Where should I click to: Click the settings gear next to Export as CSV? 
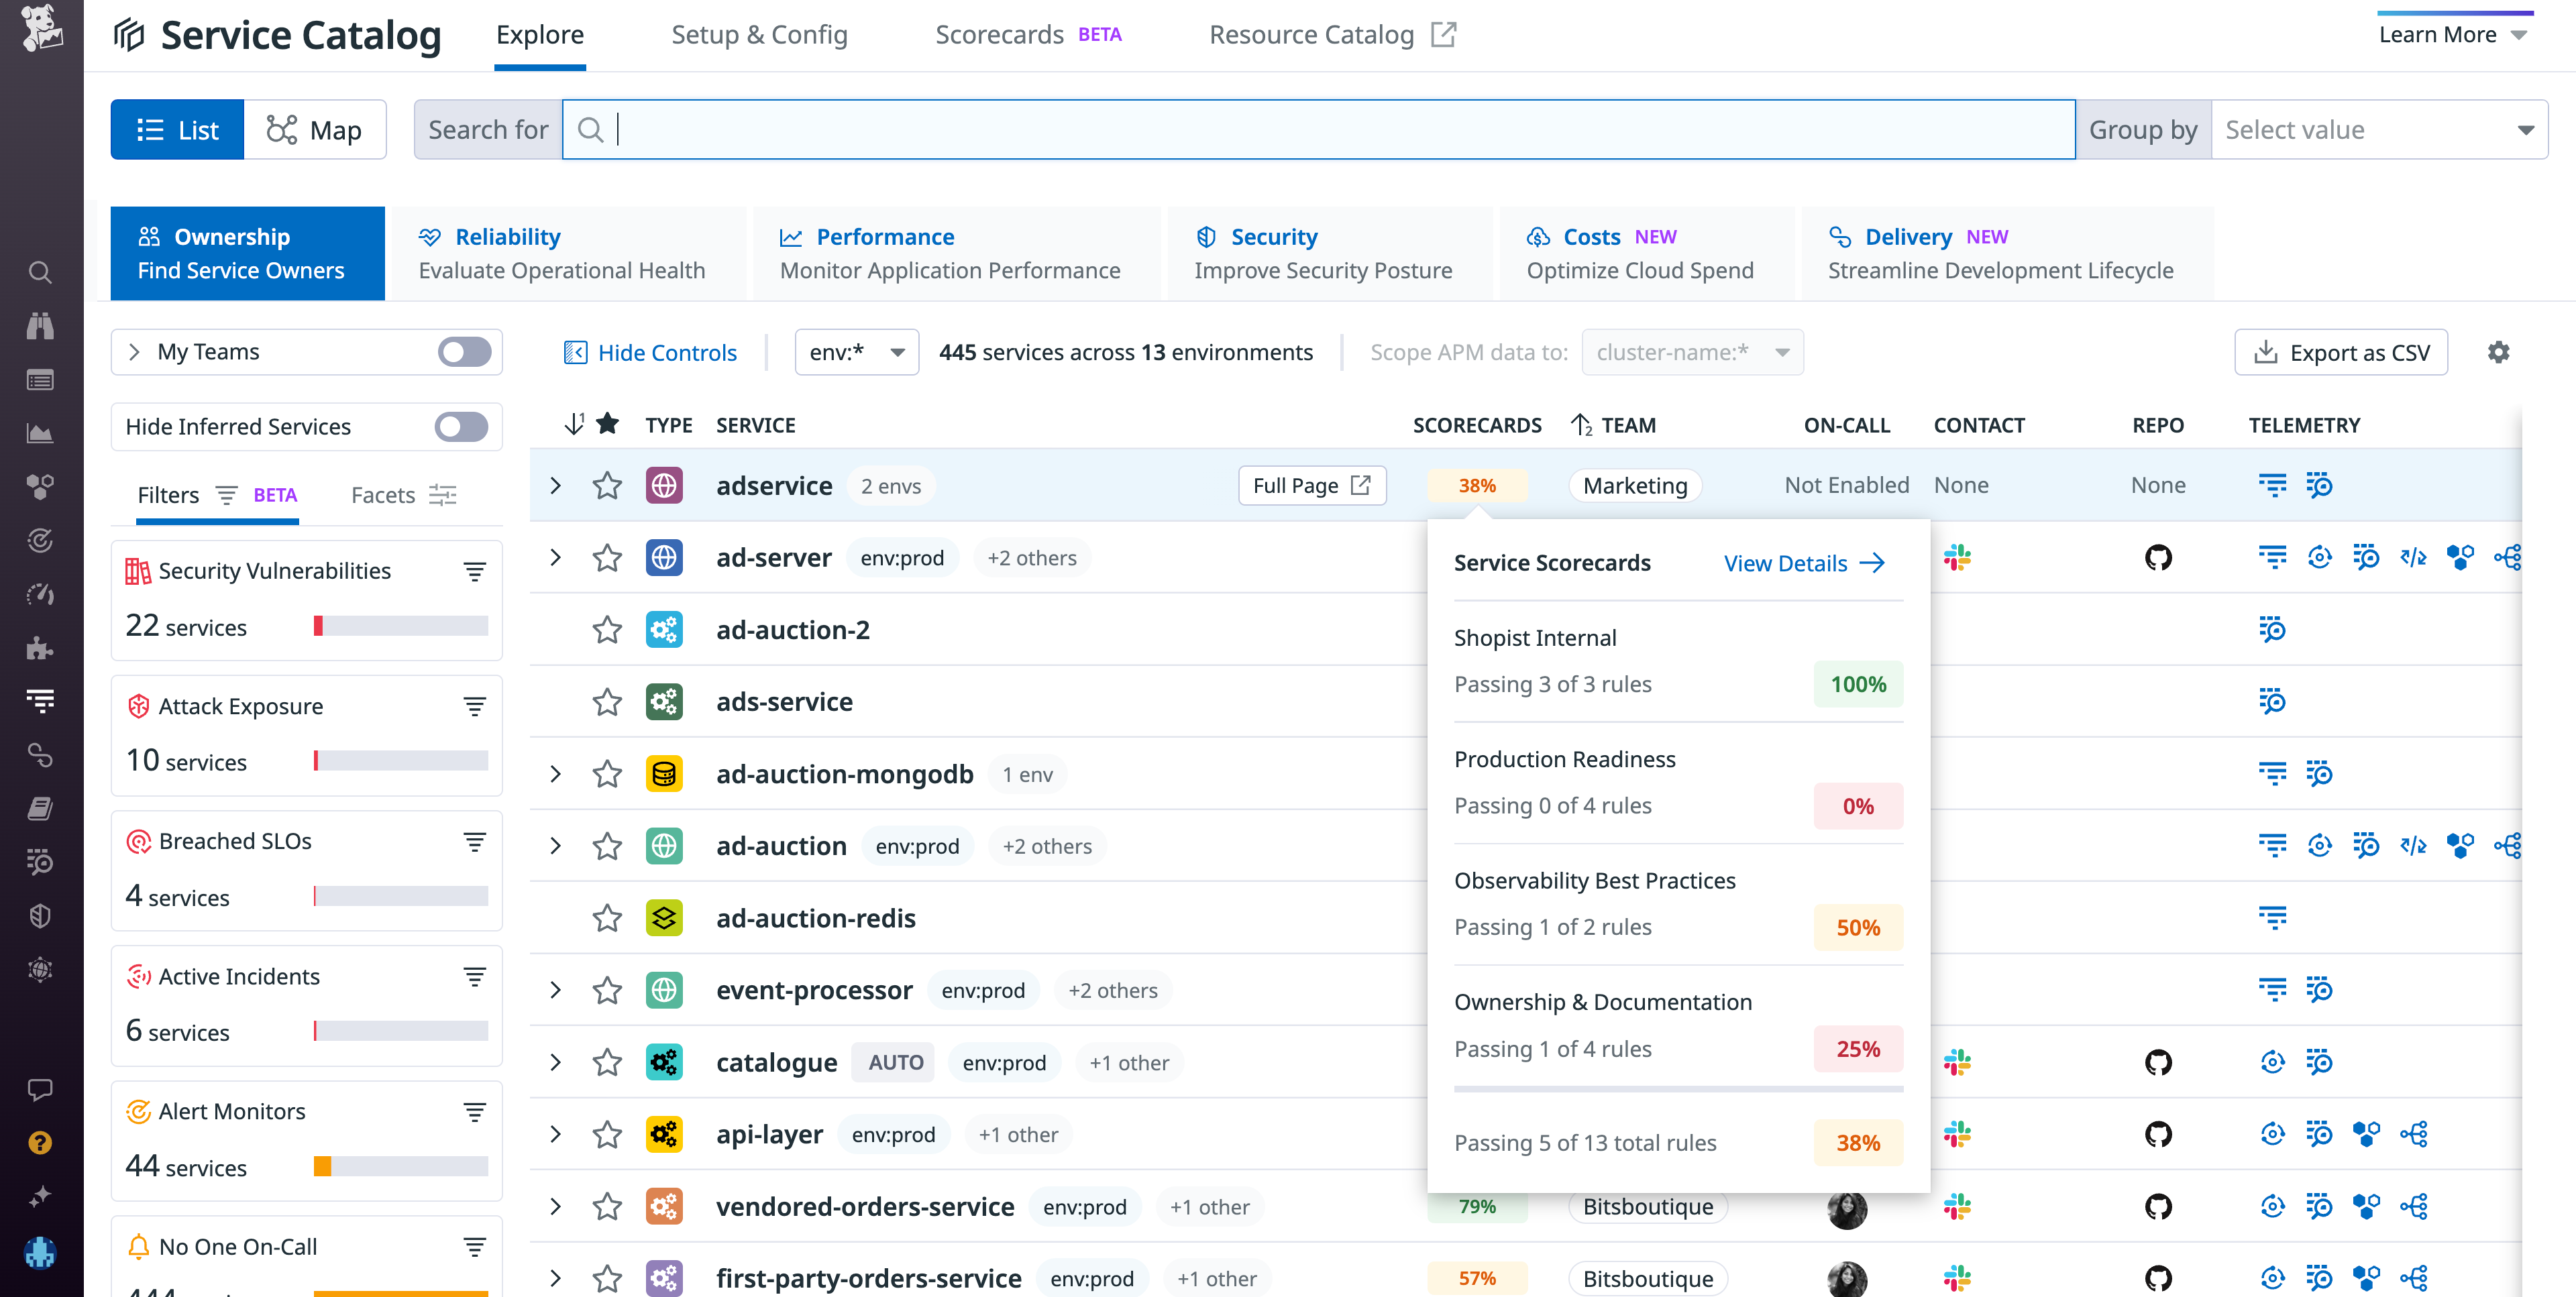tap(2500, 352)
